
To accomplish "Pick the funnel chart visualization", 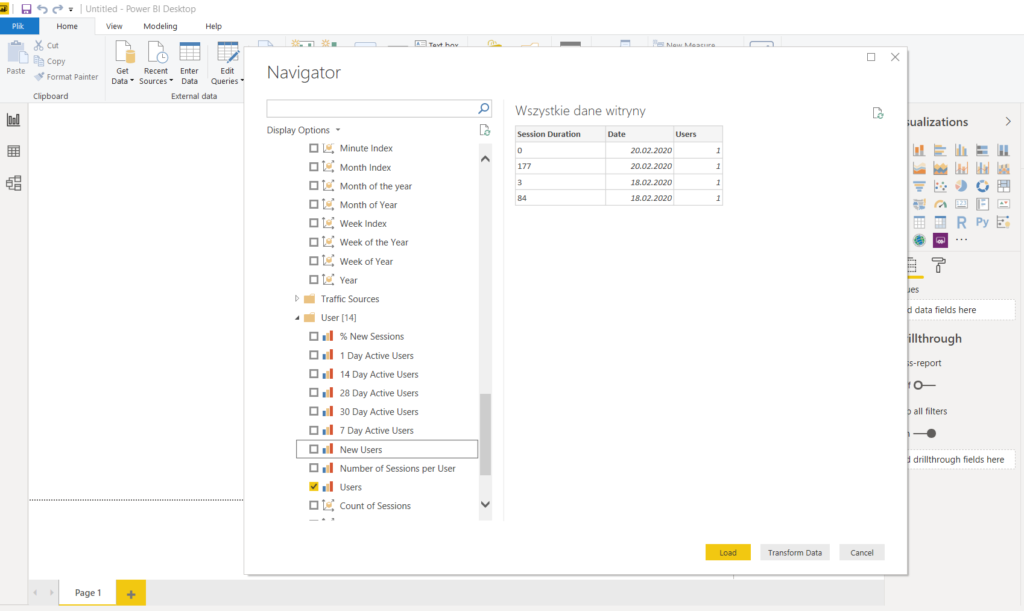I will point(919,186).
